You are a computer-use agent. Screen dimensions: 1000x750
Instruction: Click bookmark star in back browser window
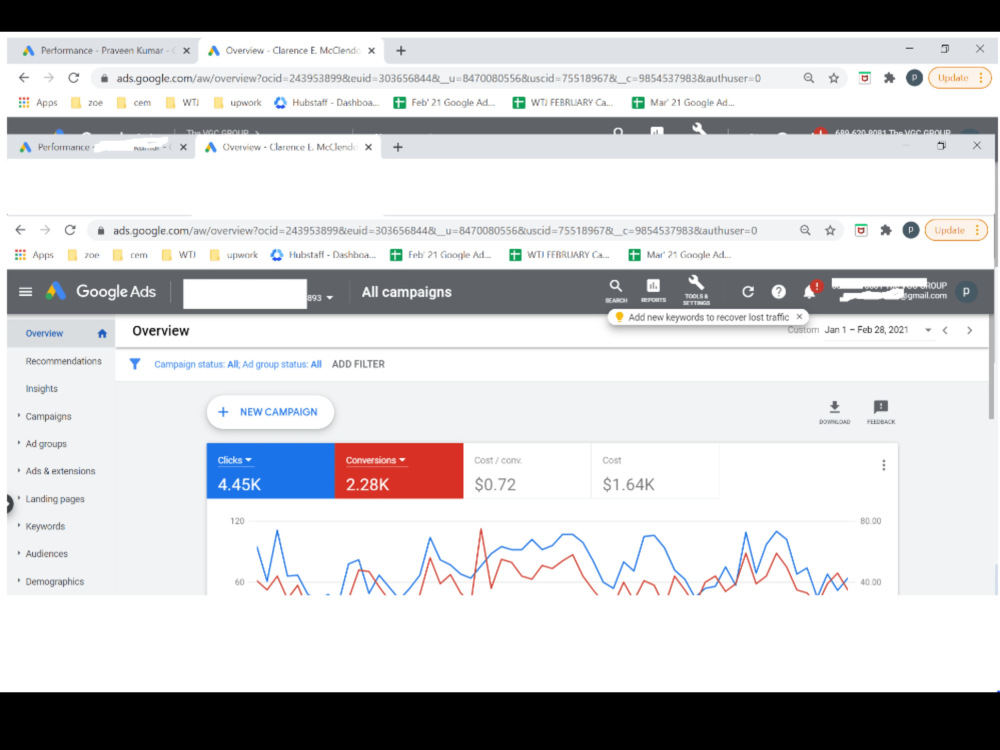[834, 78]
